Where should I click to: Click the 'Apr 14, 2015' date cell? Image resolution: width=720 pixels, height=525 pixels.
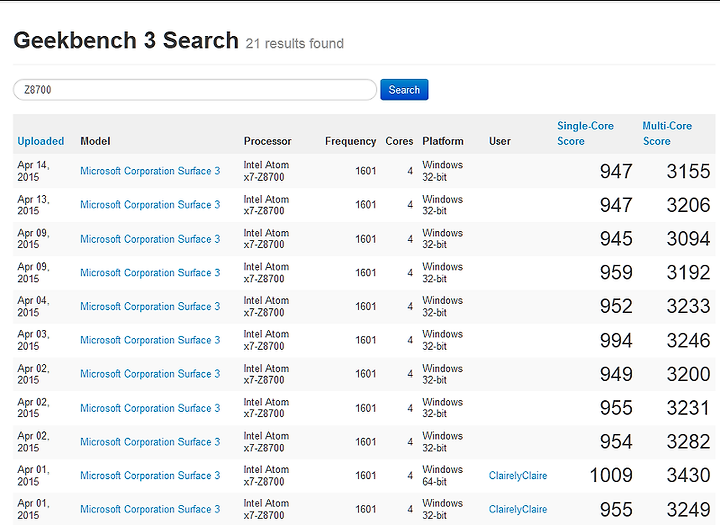pos(33,171)
